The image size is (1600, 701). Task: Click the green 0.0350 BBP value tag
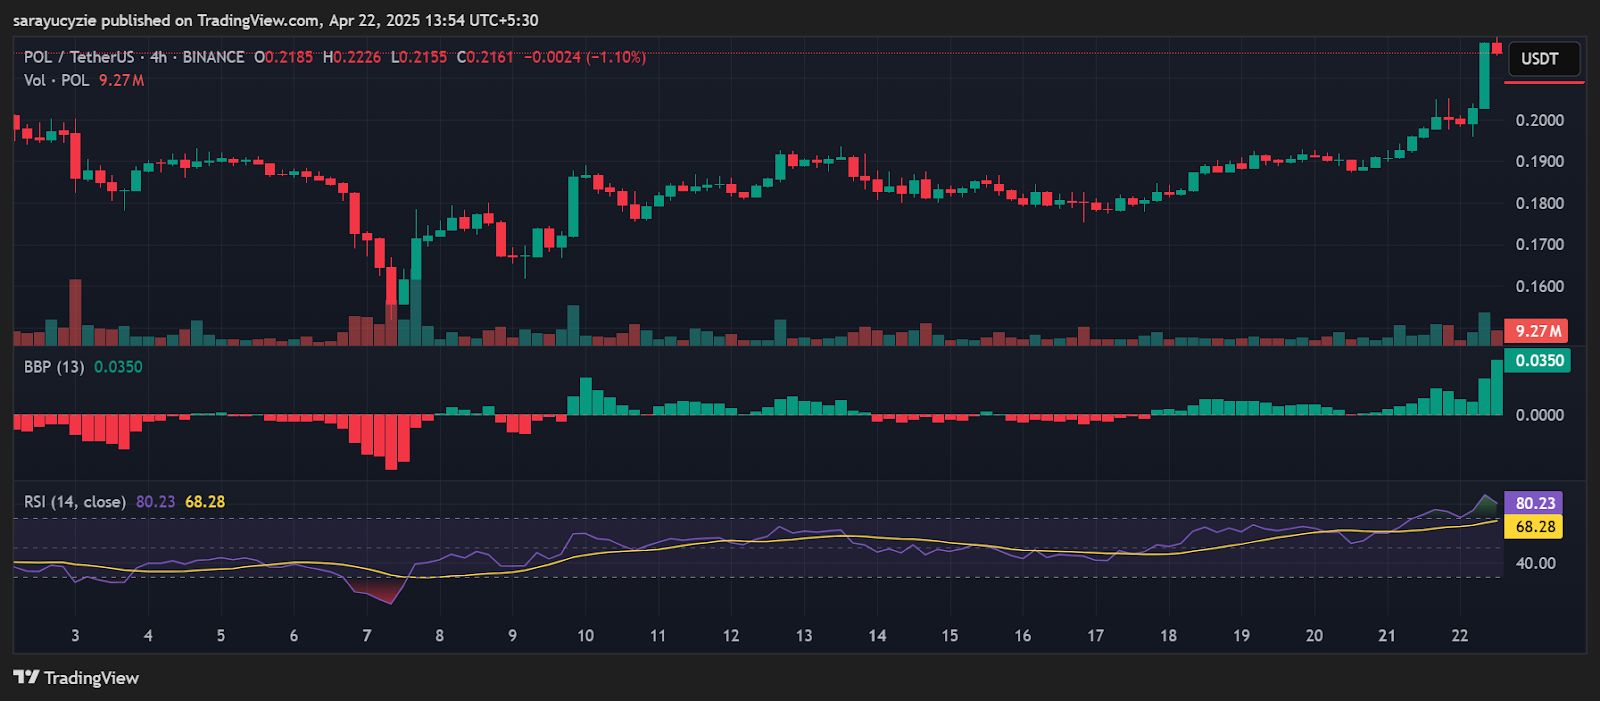(x=1537, y=360)
